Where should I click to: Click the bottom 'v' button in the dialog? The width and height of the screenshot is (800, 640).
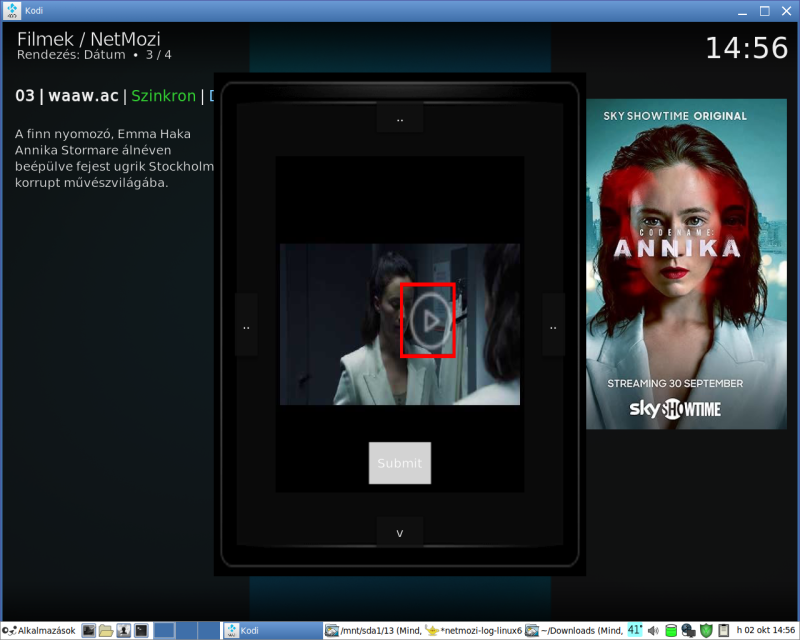pyautogui.click(x=399, y=533)
